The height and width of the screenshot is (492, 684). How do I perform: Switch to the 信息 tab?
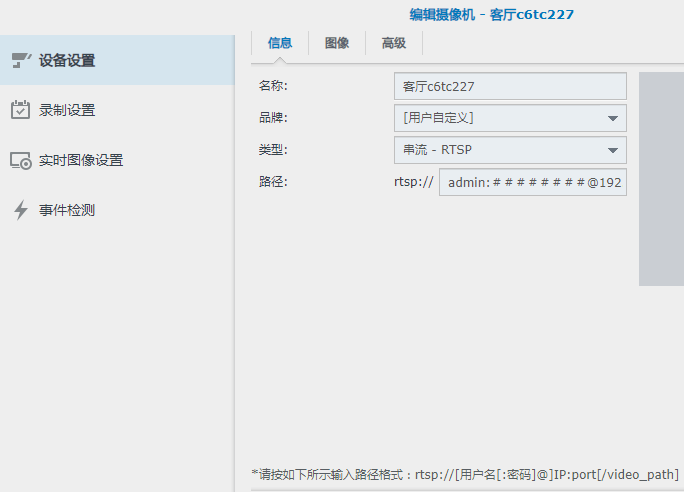coord(280,43)
